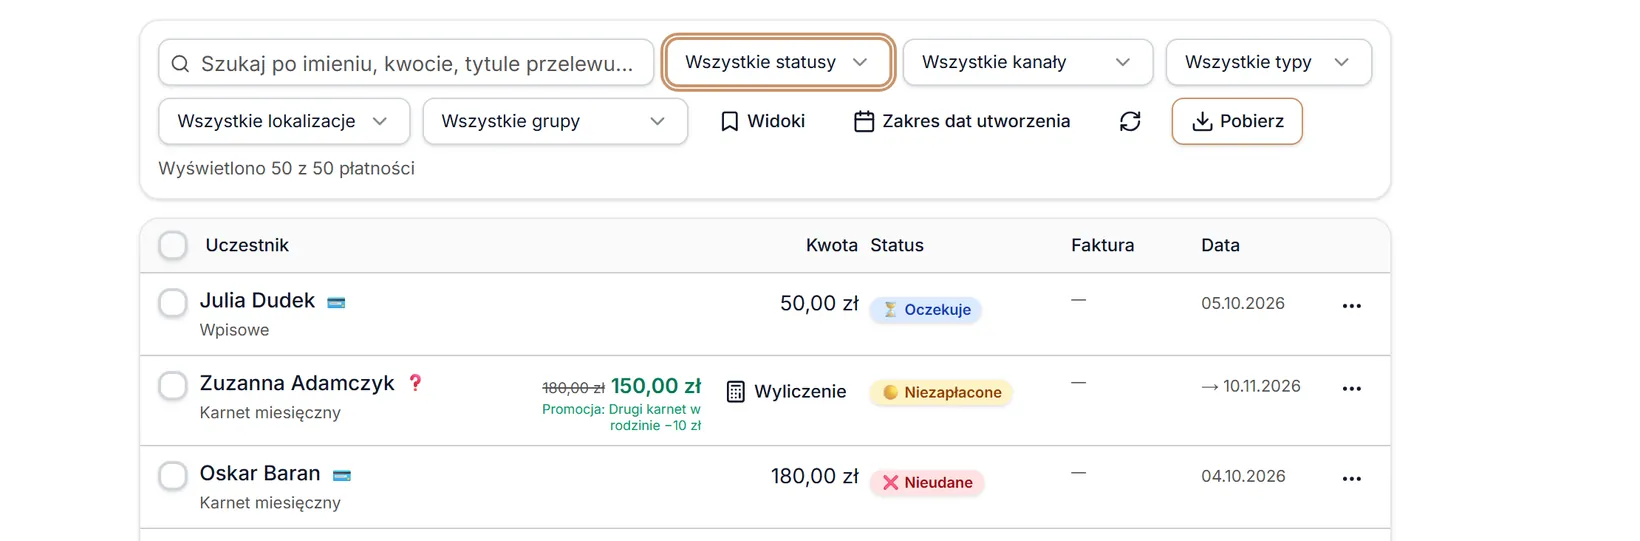Click the name Julia Dudek
This screenshot has height=541, width=1640.
click(x=257, y=300)
